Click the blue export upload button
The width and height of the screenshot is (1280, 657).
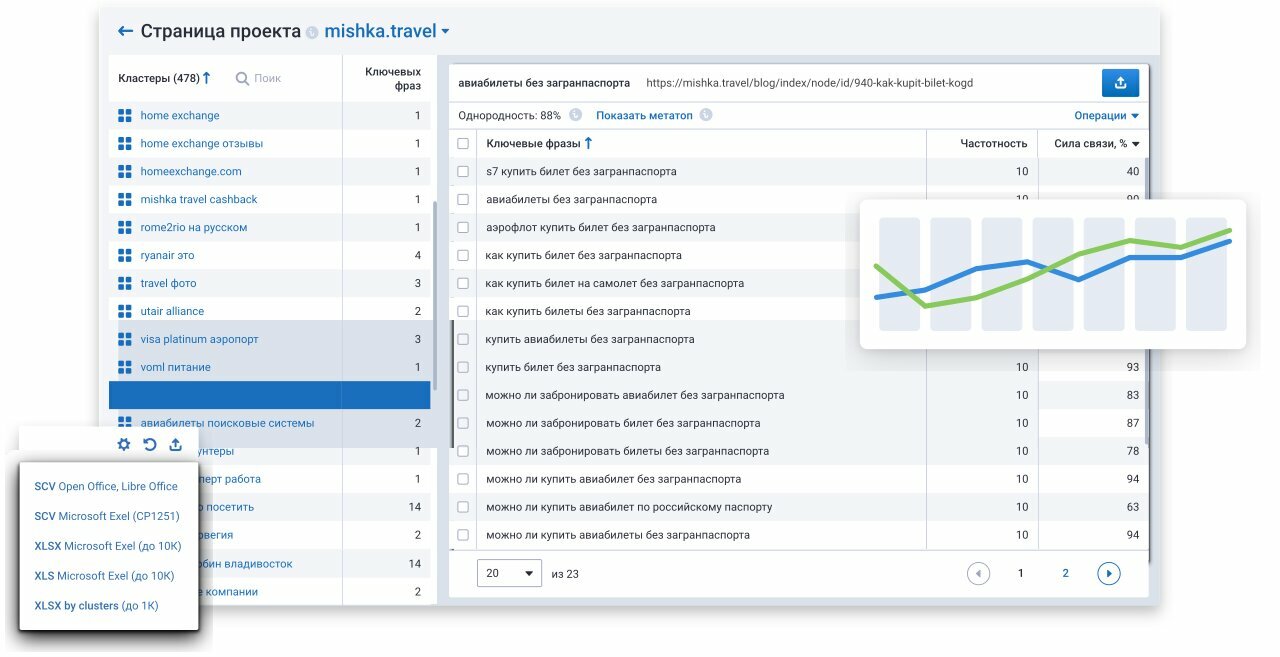click(x=1120, y=83)
